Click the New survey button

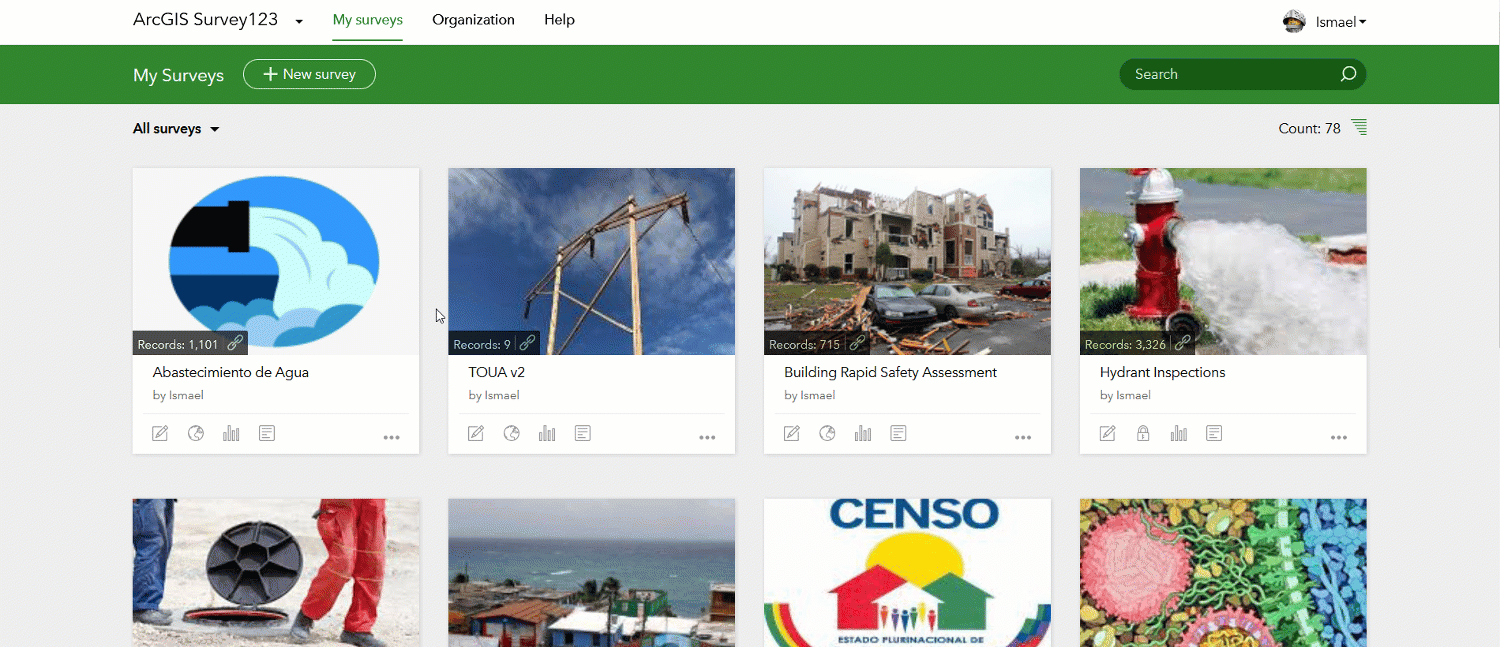pyautogui.click(x=309, y=74)
